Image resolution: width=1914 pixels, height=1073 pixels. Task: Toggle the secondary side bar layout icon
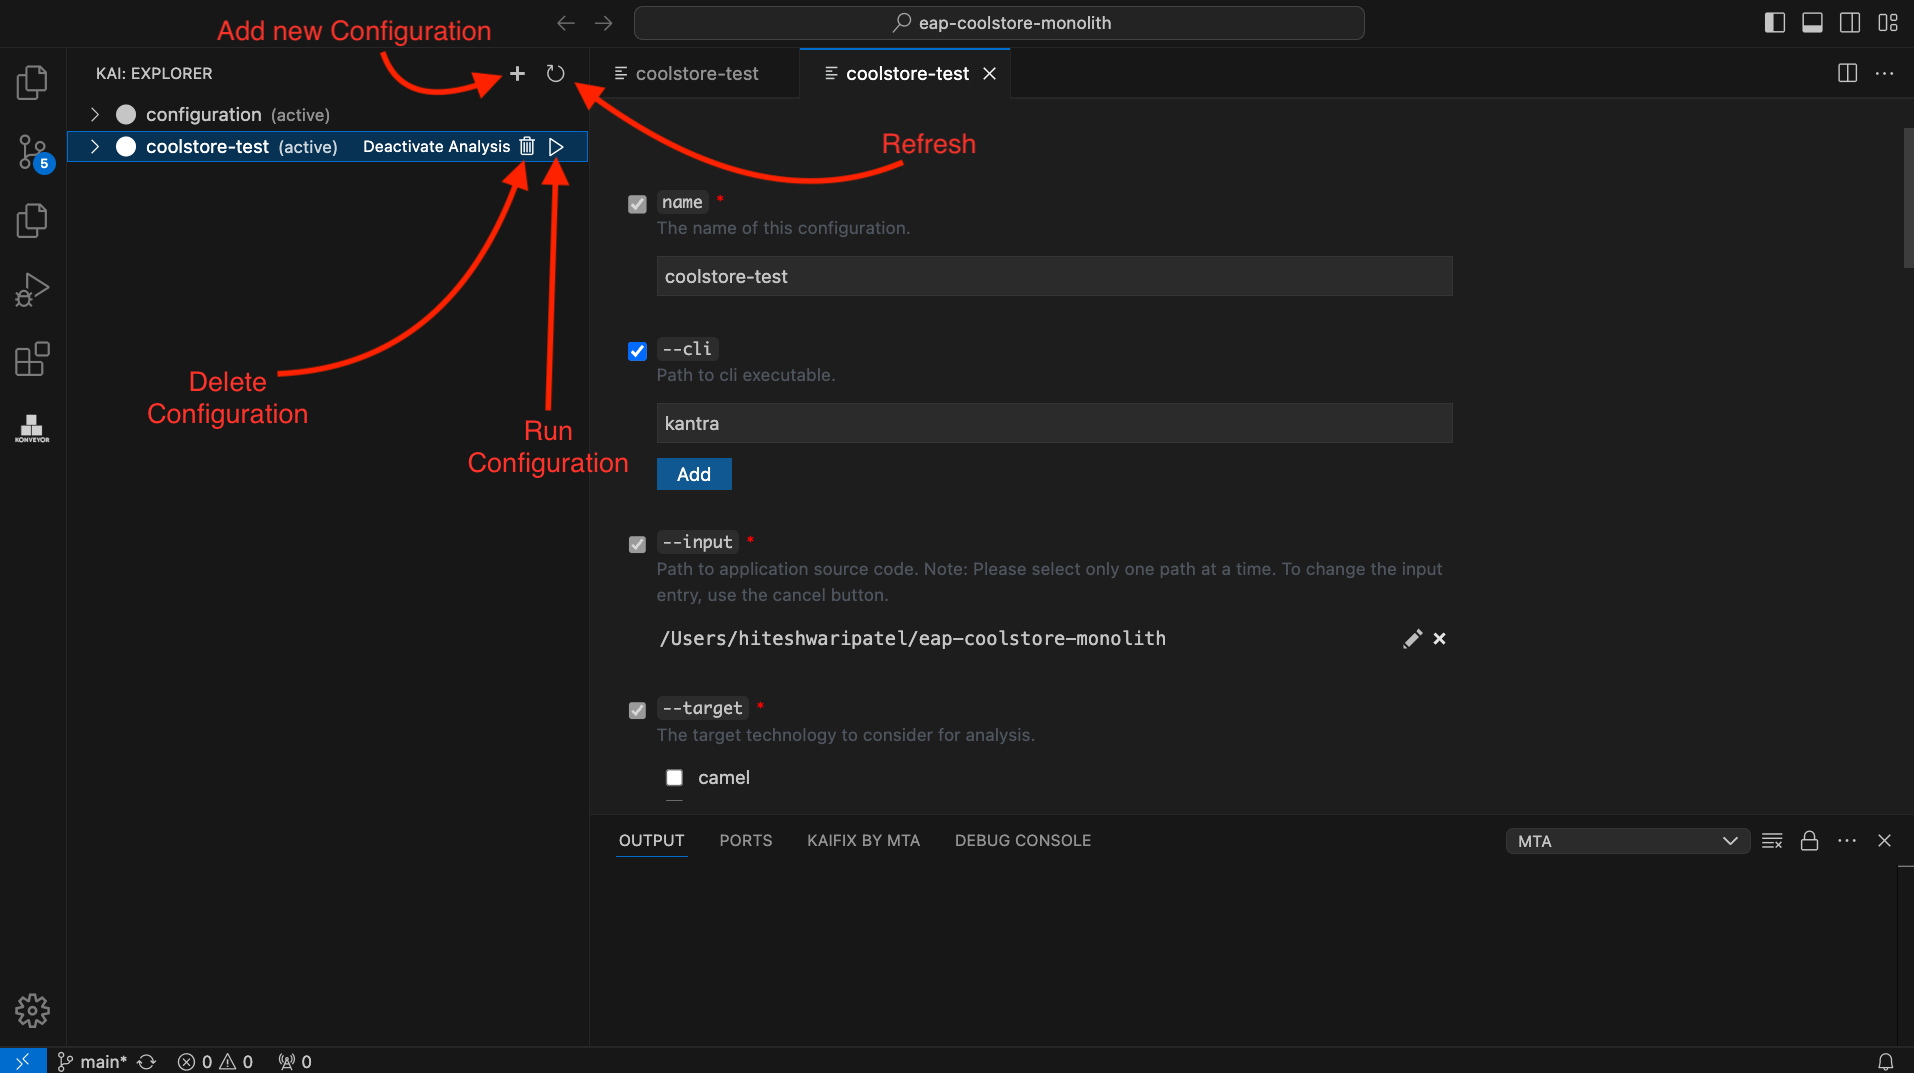[1850, 22]
